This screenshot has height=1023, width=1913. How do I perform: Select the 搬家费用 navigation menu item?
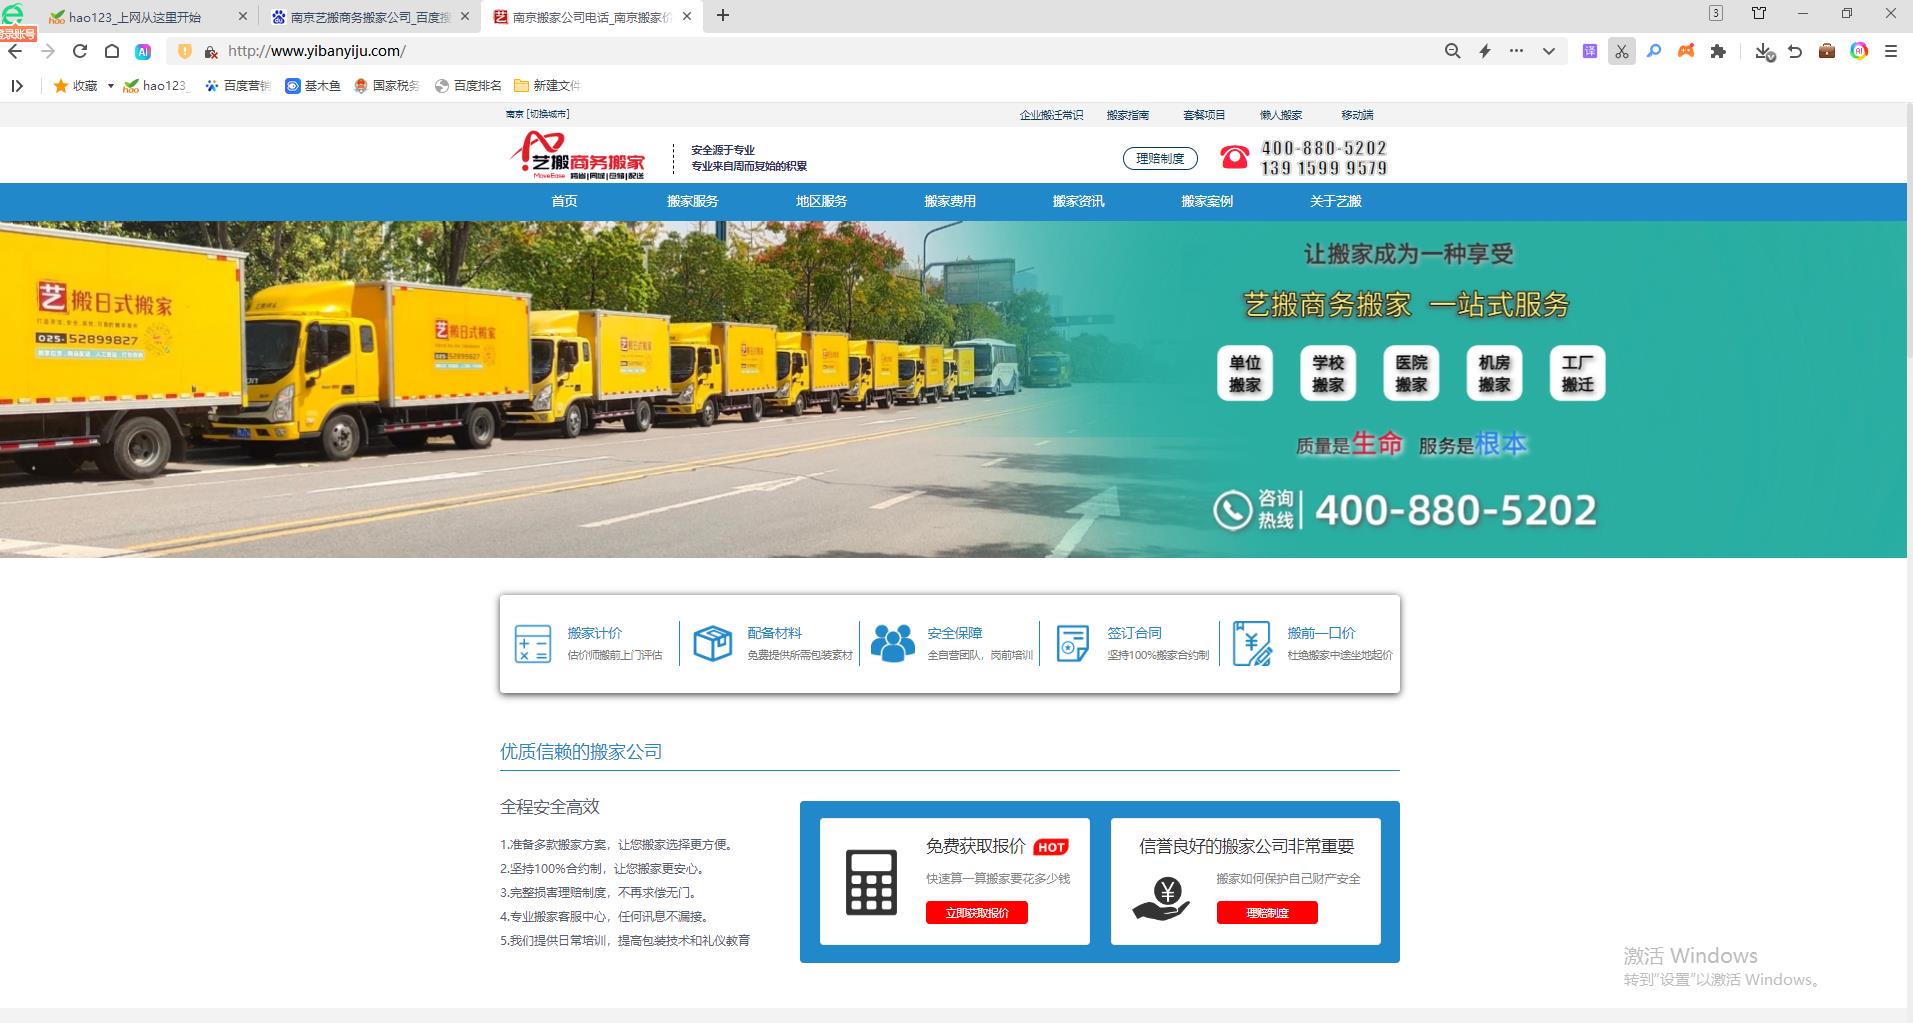[x=950, y=201]
